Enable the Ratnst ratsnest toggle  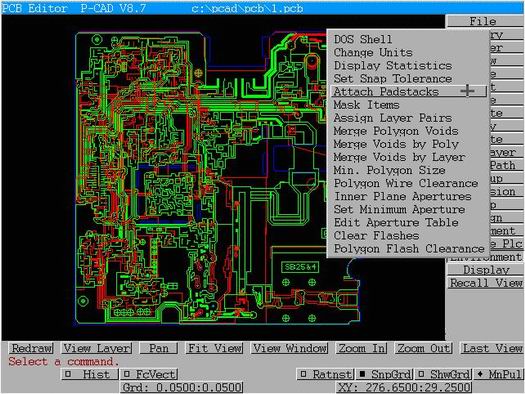pos(325,374)
